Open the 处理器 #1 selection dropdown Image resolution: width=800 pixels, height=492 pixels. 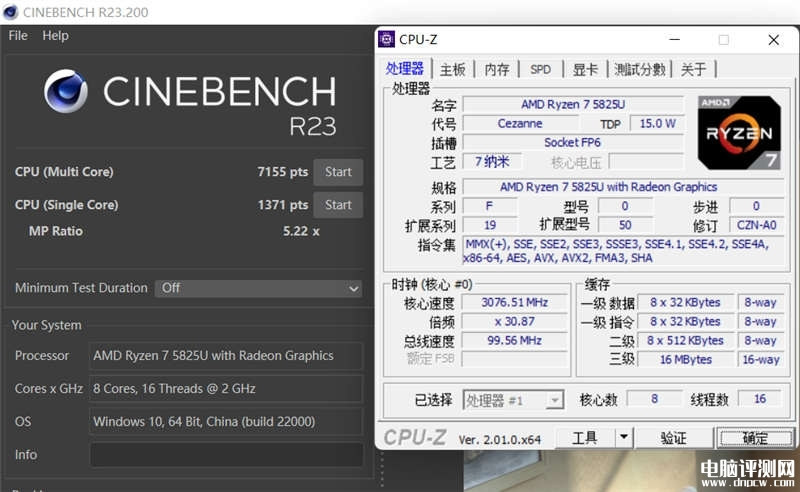click(513, 400)
